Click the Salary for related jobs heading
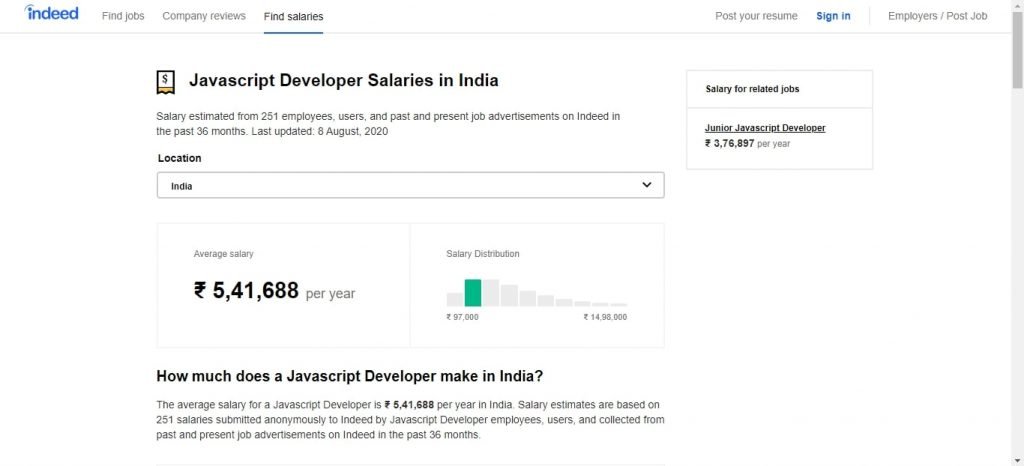Screen dimensions: 1024x466 click(x=752, y=89)
